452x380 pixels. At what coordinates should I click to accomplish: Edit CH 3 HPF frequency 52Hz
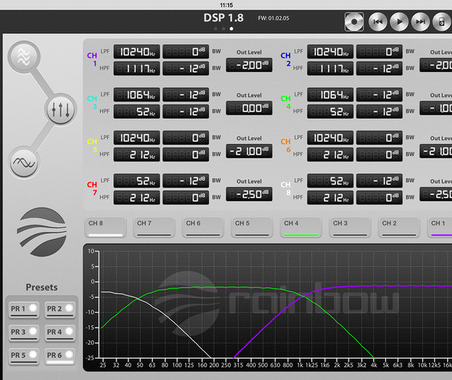[x=137, y=112]
